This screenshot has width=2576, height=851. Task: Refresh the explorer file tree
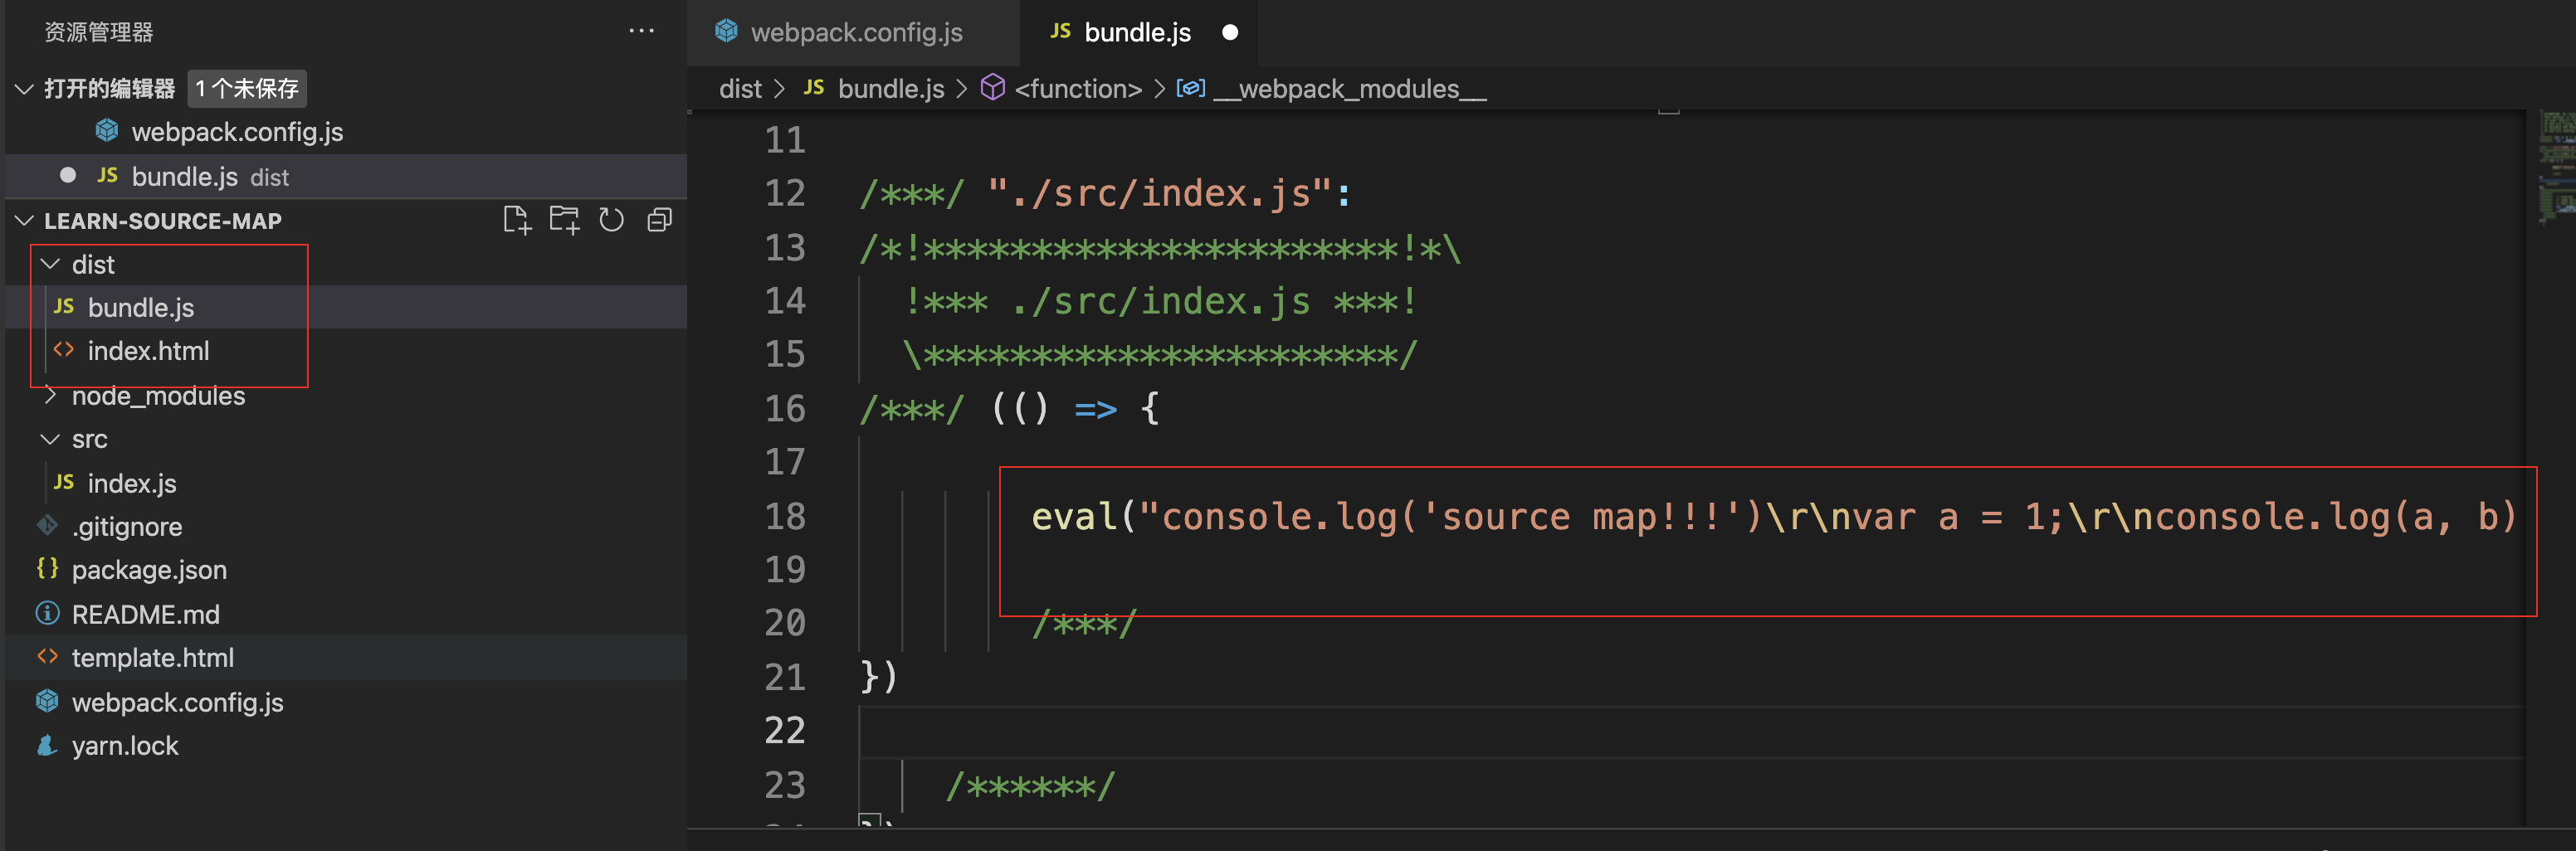point(611,220)
